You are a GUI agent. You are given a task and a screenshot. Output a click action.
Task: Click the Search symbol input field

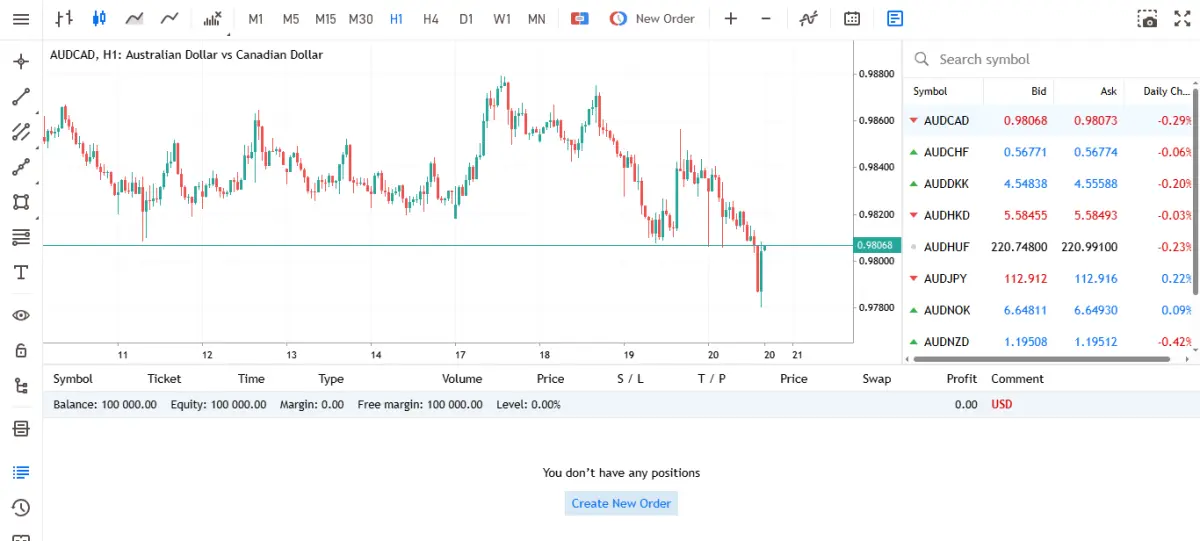(x=1050, y=59)
